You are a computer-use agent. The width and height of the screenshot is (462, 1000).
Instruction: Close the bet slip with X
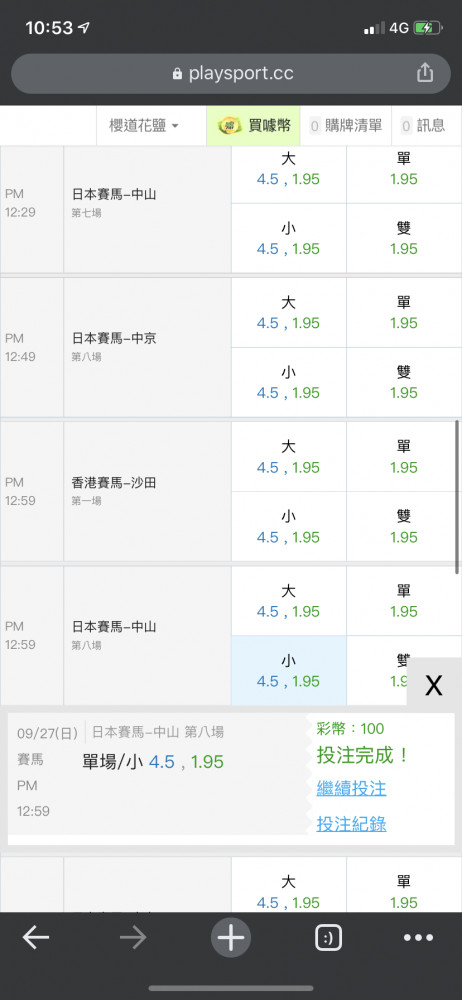[x=434, y=685]
